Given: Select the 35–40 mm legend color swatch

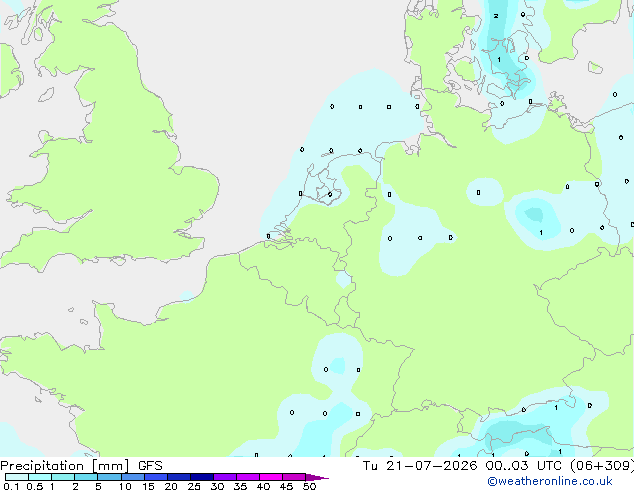Looking at the screenshot, I should coord(247,477).
